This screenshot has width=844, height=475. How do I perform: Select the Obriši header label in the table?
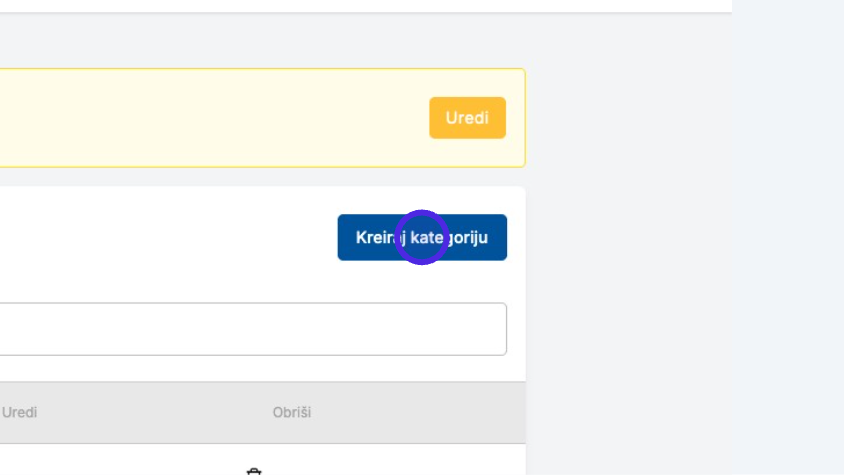click(x=292, y=413)
